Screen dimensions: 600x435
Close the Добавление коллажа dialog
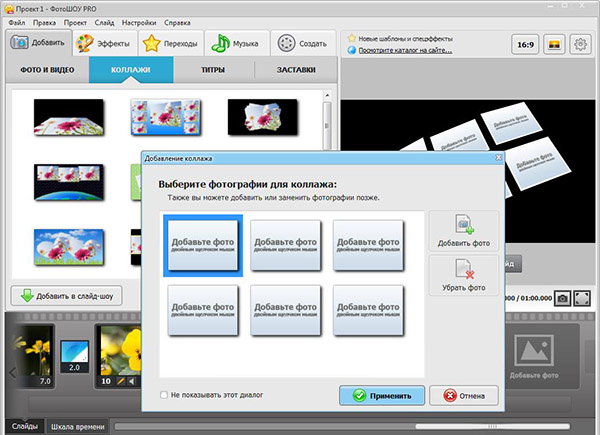coord(499,158)
